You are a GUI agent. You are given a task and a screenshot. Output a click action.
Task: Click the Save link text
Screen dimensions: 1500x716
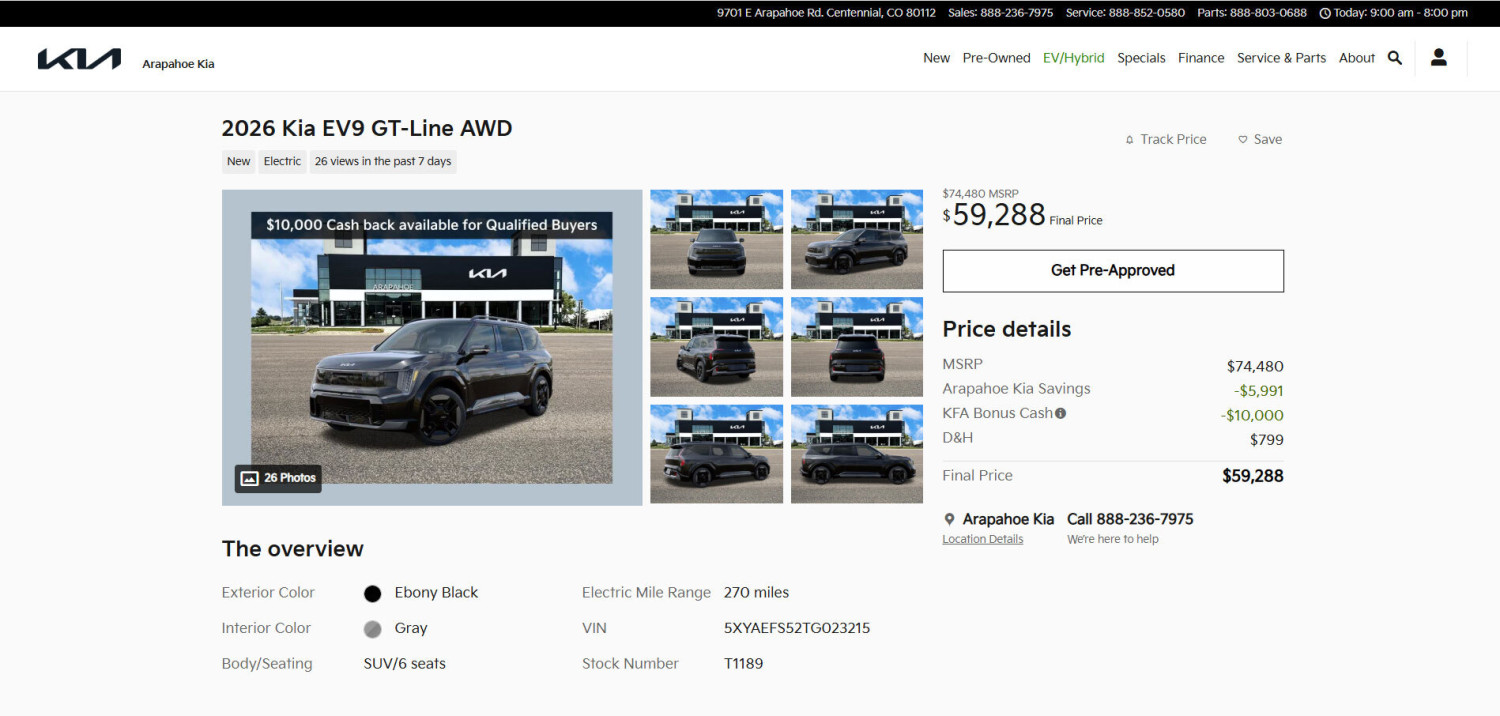tap(1267, 139)
